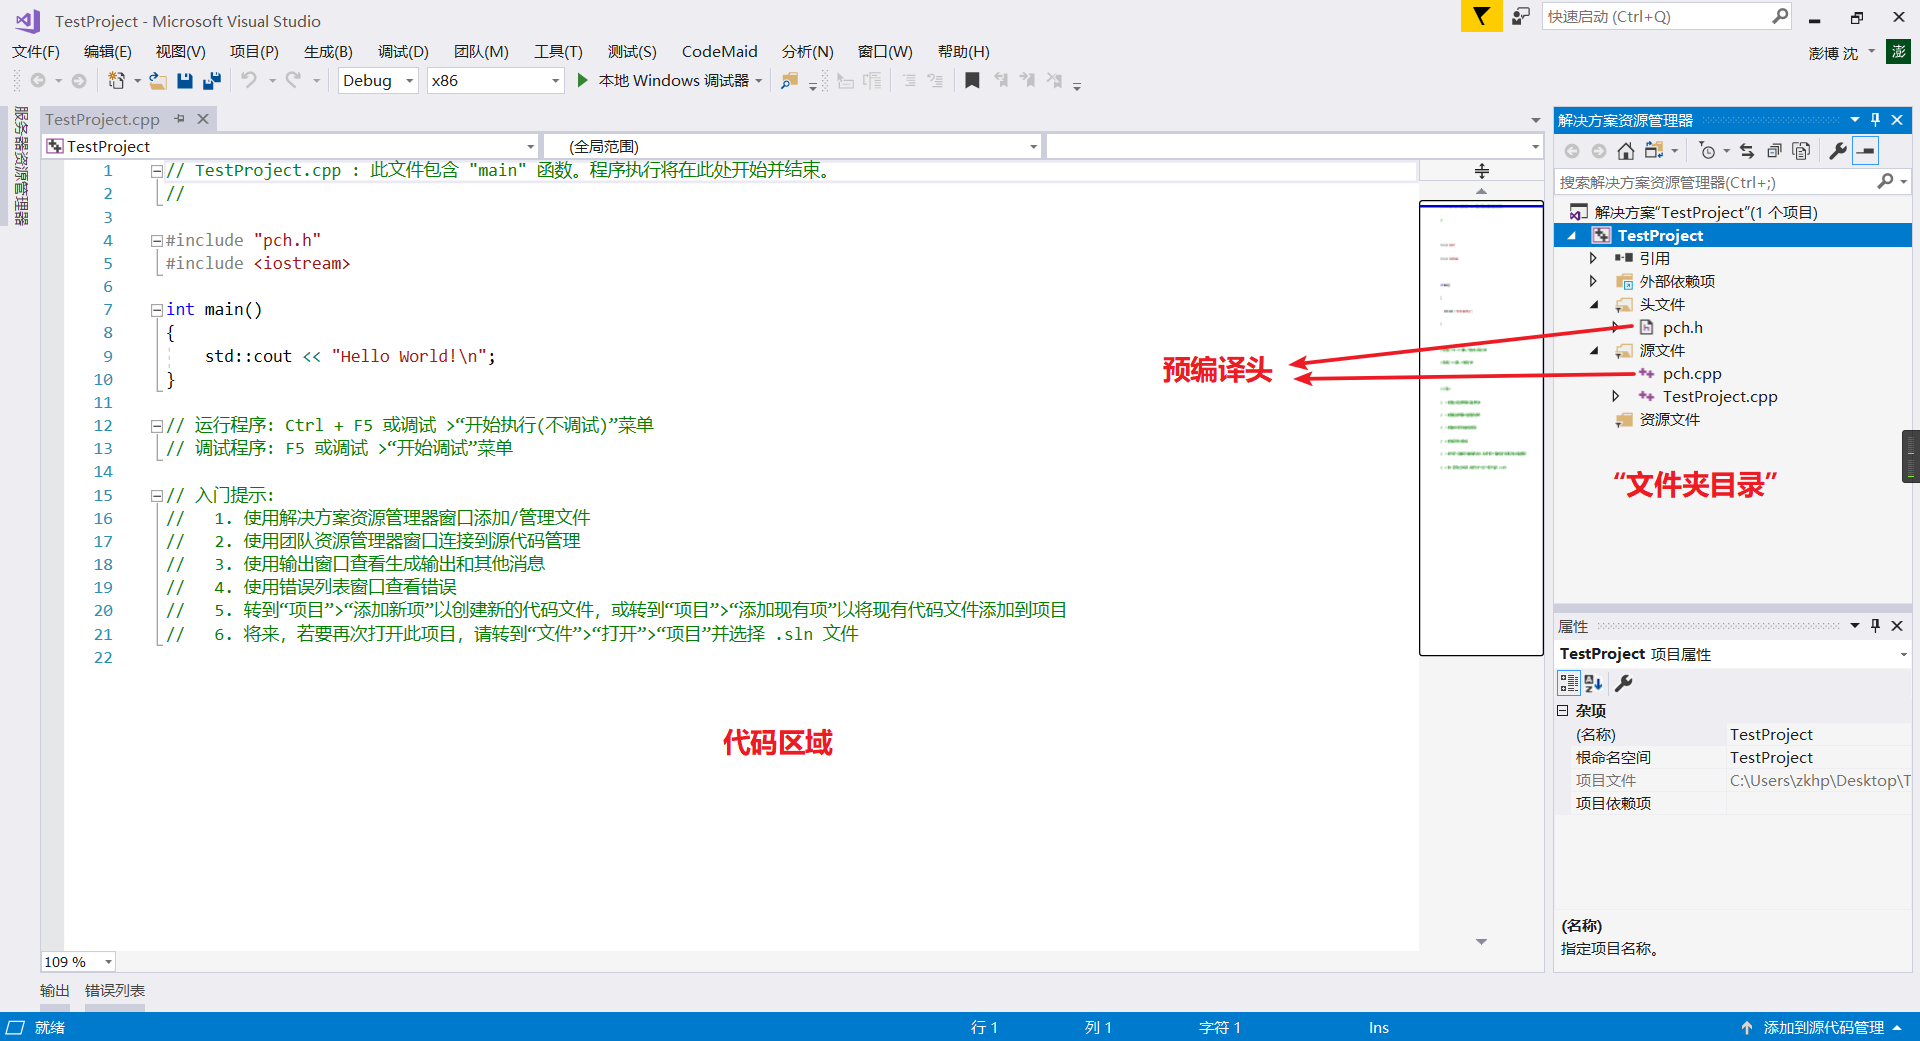1920x1041 pixels.
Task: Open the CodeMaid menu
Action: click(x=719, y=51)
